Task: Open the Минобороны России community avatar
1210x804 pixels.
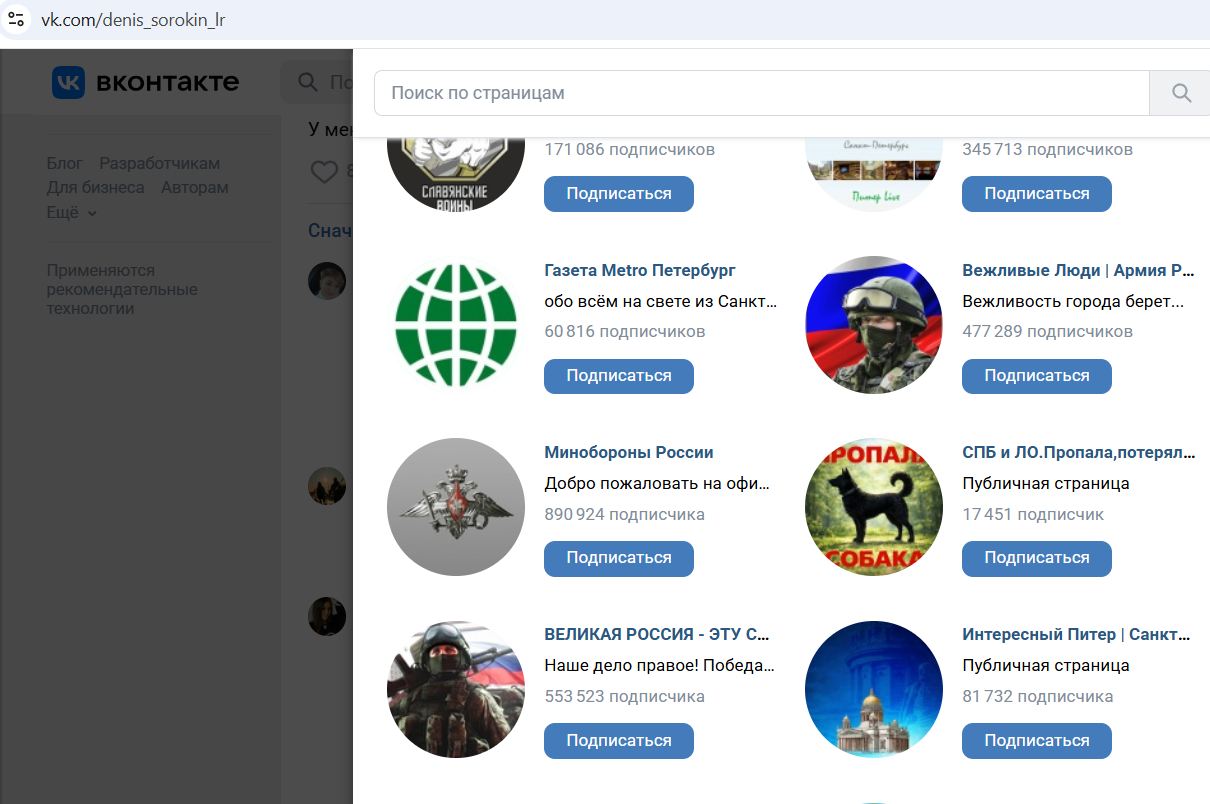Action: (455, 506)
